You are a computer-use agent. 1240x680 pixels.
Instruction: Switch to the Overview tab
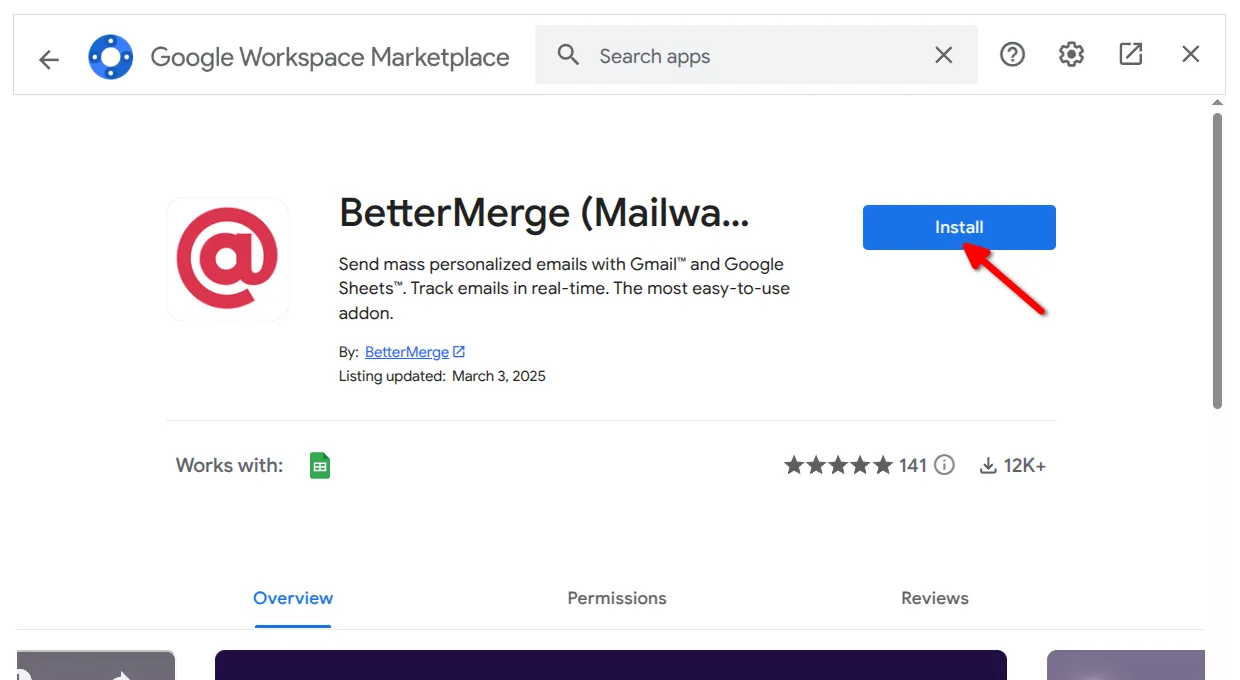click(293, 598)
